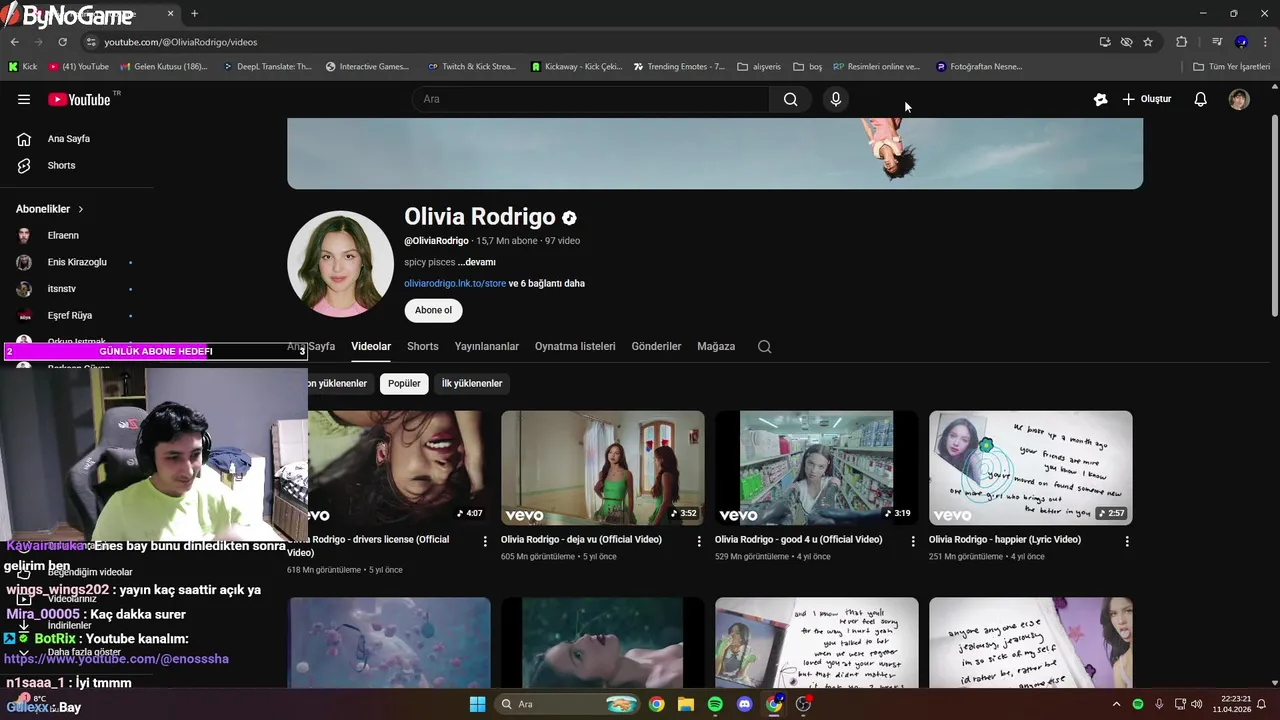Open the oliviarodrigo.lnk.to/store link
The width and height of the screenshot is (1280, 720).
[x=455, y=283]
